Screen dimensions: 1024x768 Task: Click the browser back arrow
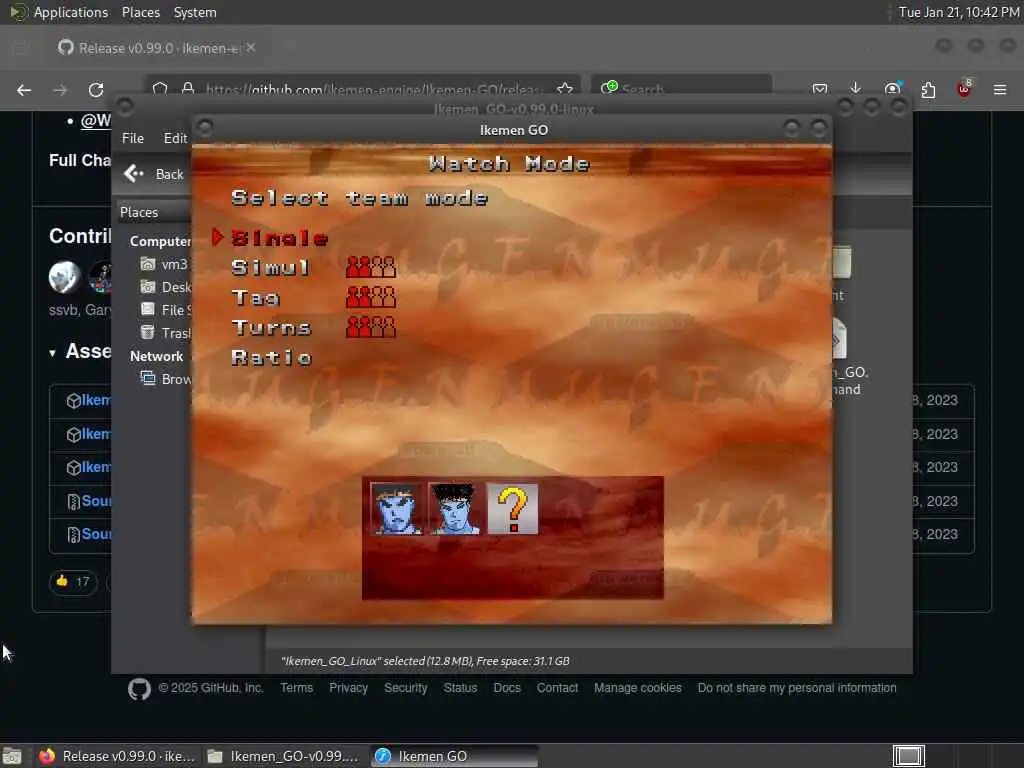[24, 90]
